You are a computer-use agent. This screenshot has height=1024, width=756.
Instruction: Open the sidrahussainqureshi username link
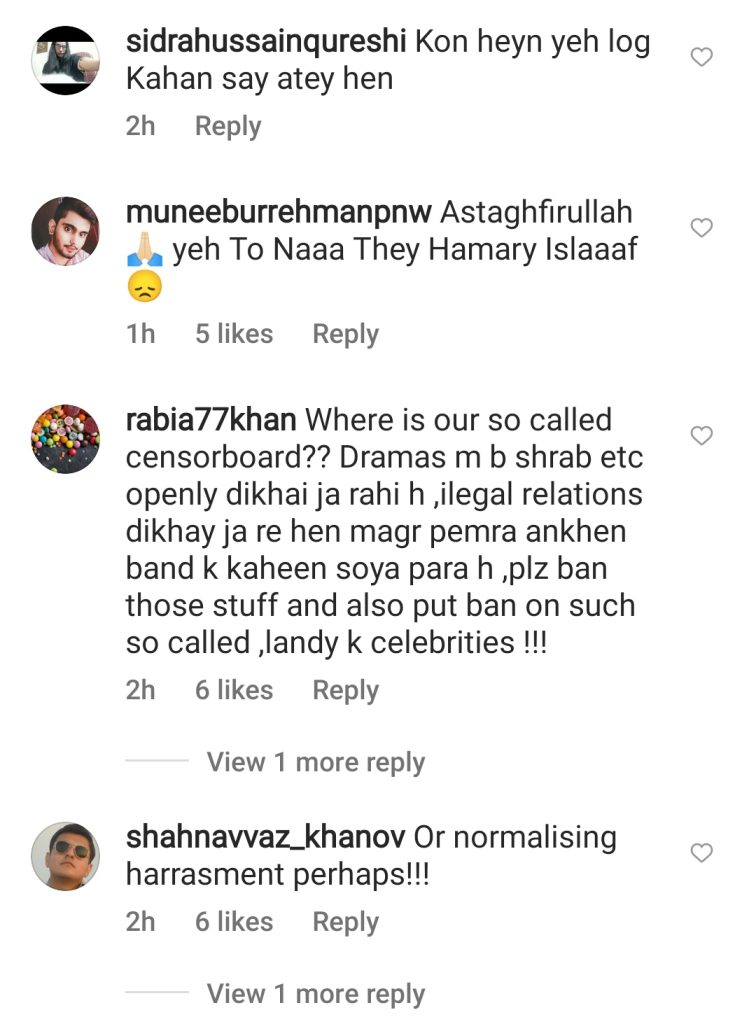[265, 43]
